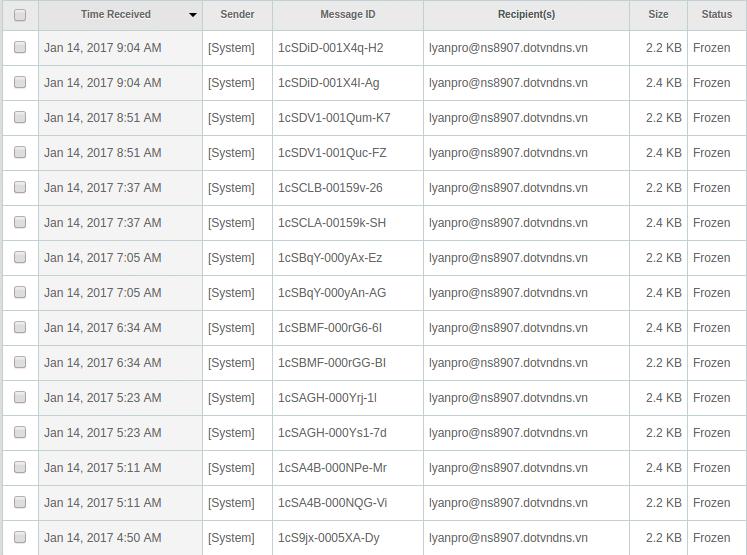
Task: Check the box for message 1cS9jx-0005XA-Dy
Action: pyautogui.click(x=20, y=537)
